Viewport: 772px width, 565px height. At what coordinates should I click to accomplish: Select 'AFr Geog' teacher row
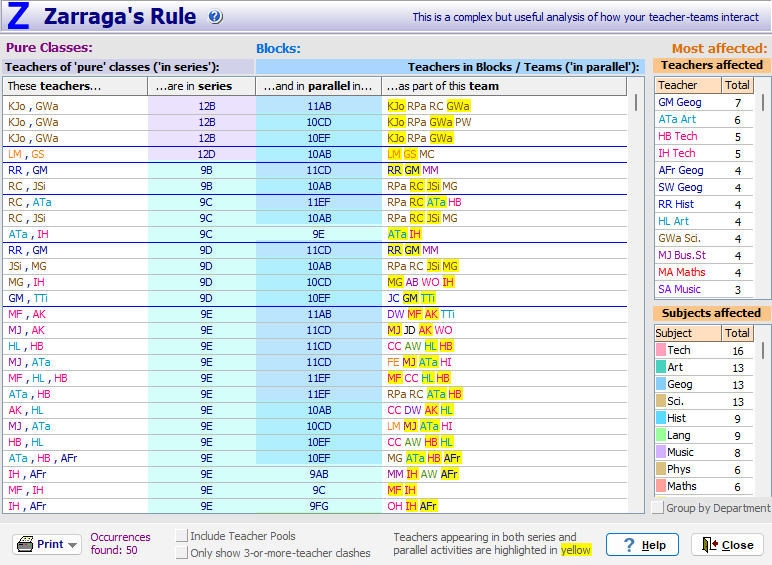(x=704, y=170)
